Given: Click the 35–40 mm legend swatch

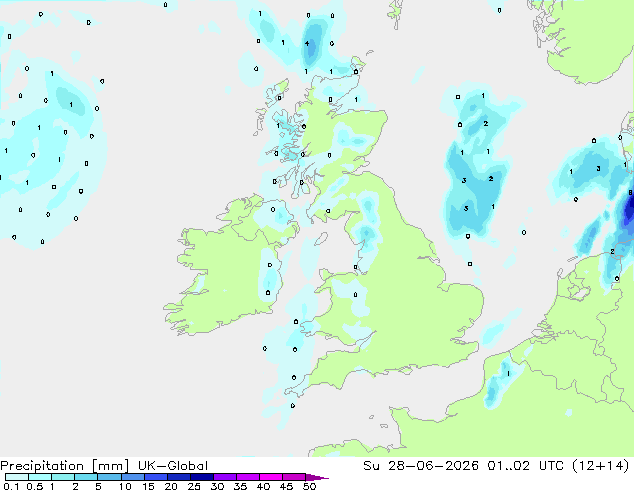Looking at the screenshot, I should 247,477.
